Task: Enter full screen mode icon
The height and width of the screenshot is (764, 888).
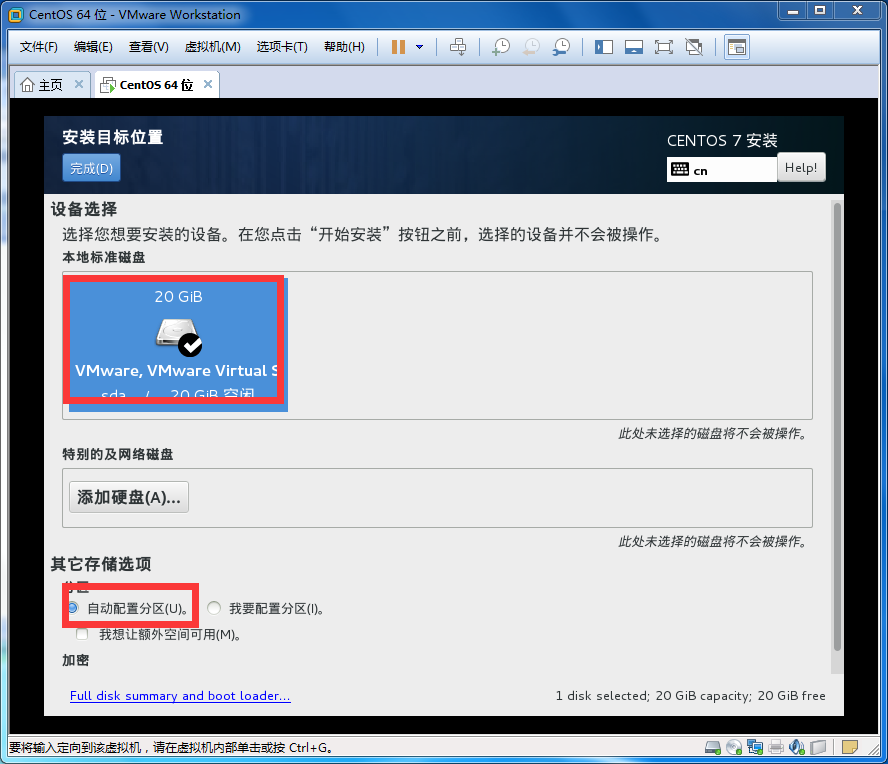Action: 663,47
